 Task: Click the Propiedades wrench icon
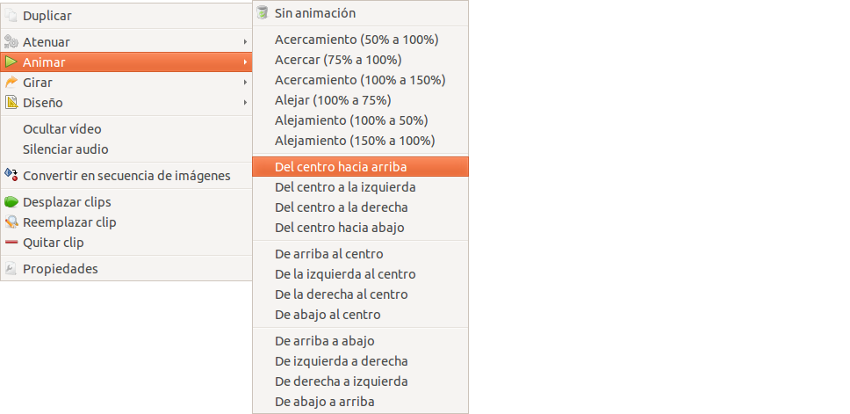(11, 269)
